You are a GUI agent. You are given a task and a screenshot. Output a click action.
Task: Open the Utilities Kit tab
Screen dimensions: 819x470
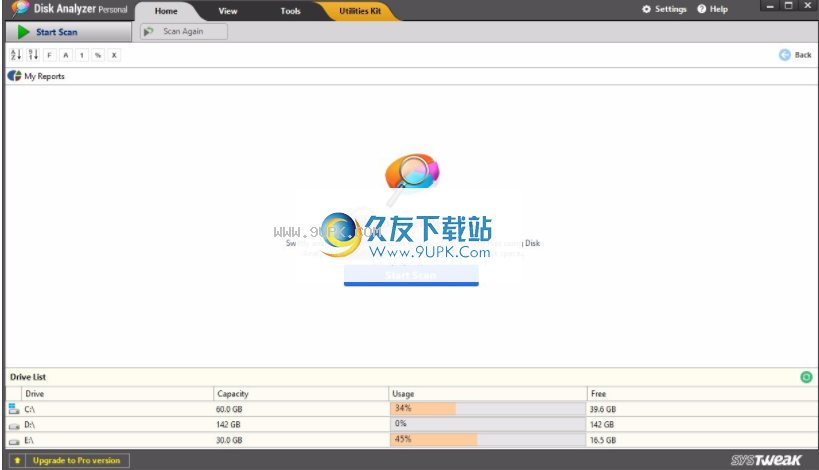pyautogui.click(x=360, y=11)
